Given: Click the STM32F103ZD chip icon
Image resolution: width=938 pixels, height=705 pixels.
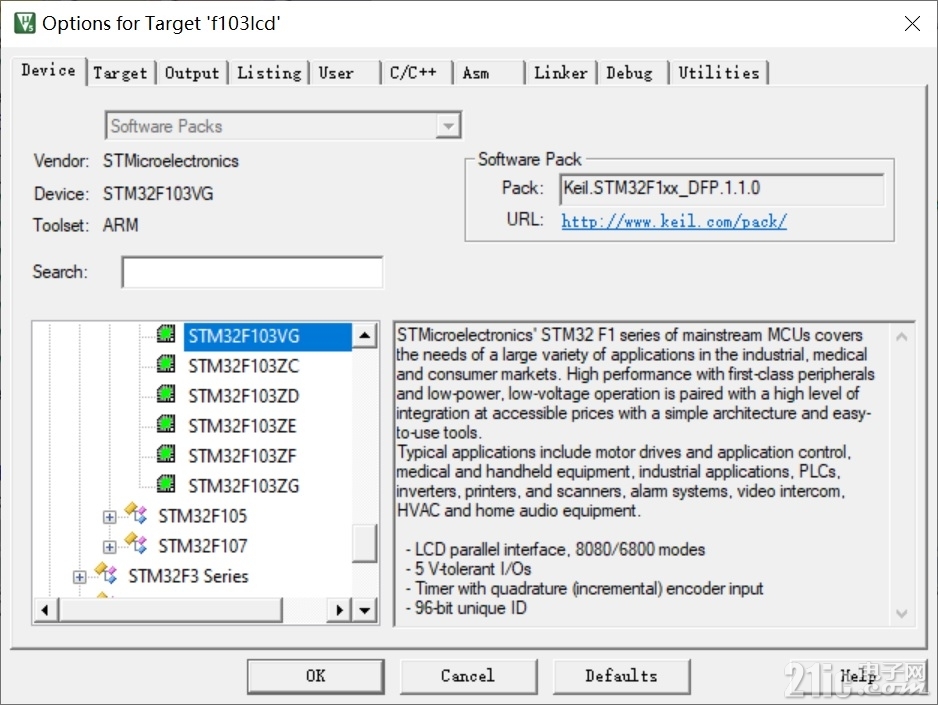Looking at the screenshot, I should coord(166,394).
